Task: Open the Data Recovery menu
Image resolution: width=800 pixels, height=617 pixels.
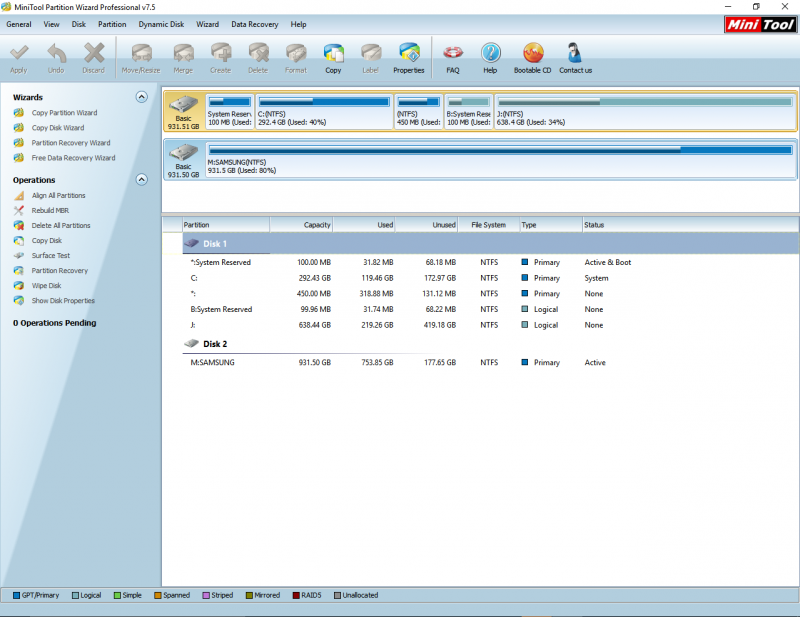Action: [x=255, y=24]
